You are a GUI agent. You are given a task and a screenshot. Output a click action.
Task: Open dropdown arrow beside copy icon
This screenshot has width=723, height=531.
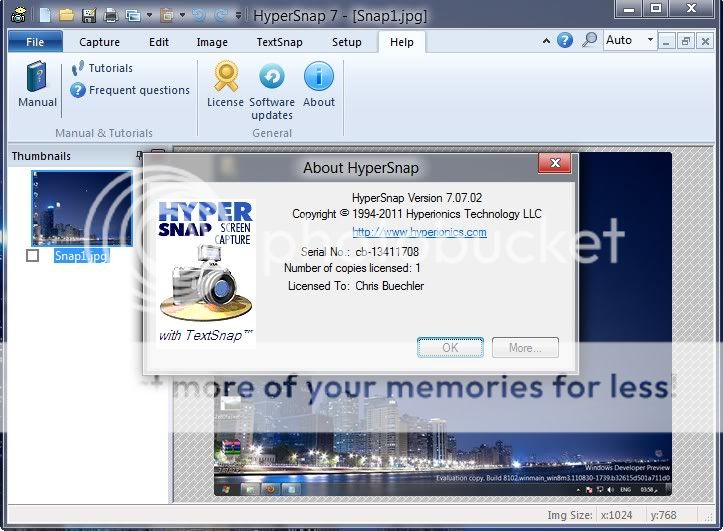[x=149, y=15]
